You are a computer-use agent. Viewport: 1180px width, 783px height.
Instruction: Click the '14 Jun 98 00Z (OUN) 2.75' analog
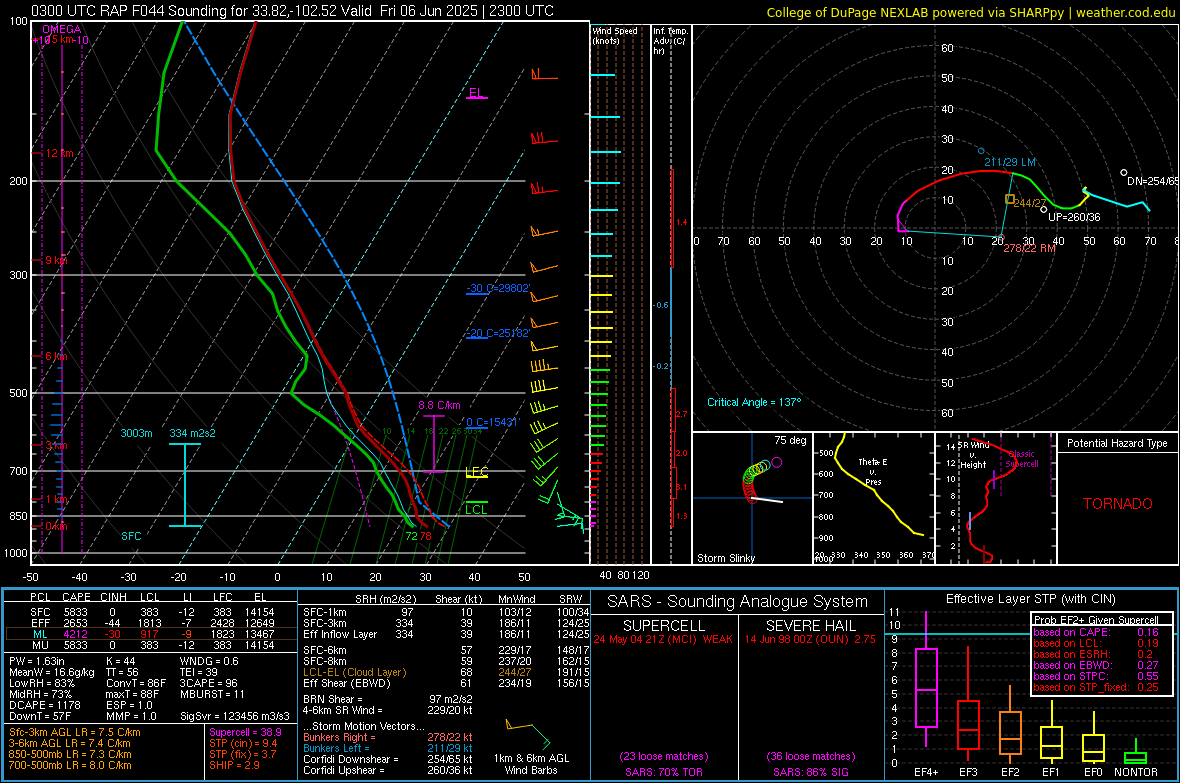click(x=810, y=639)
